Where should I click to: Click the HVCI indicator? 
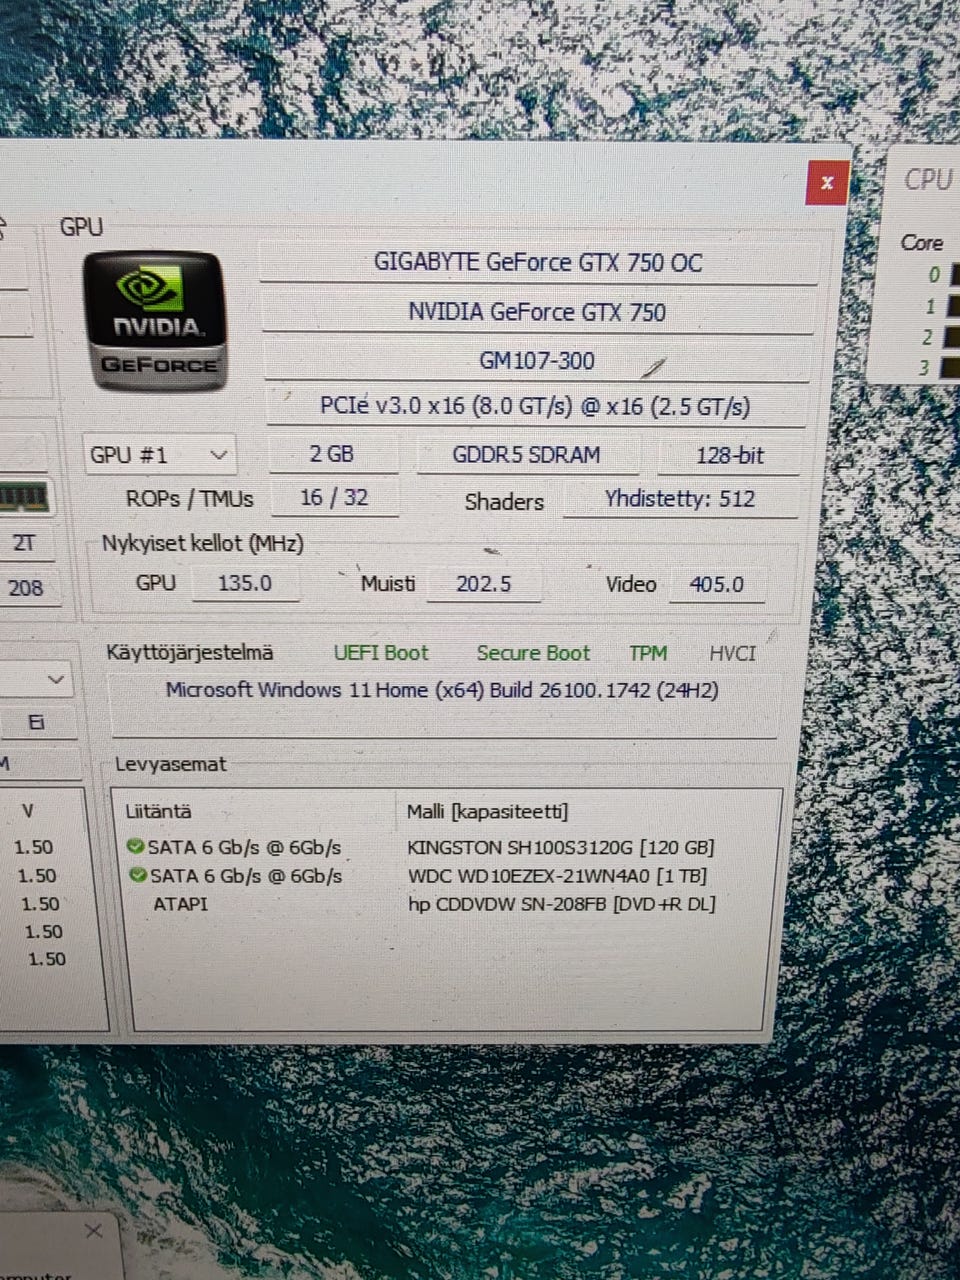pyautogui.click(x=733, y=654)
